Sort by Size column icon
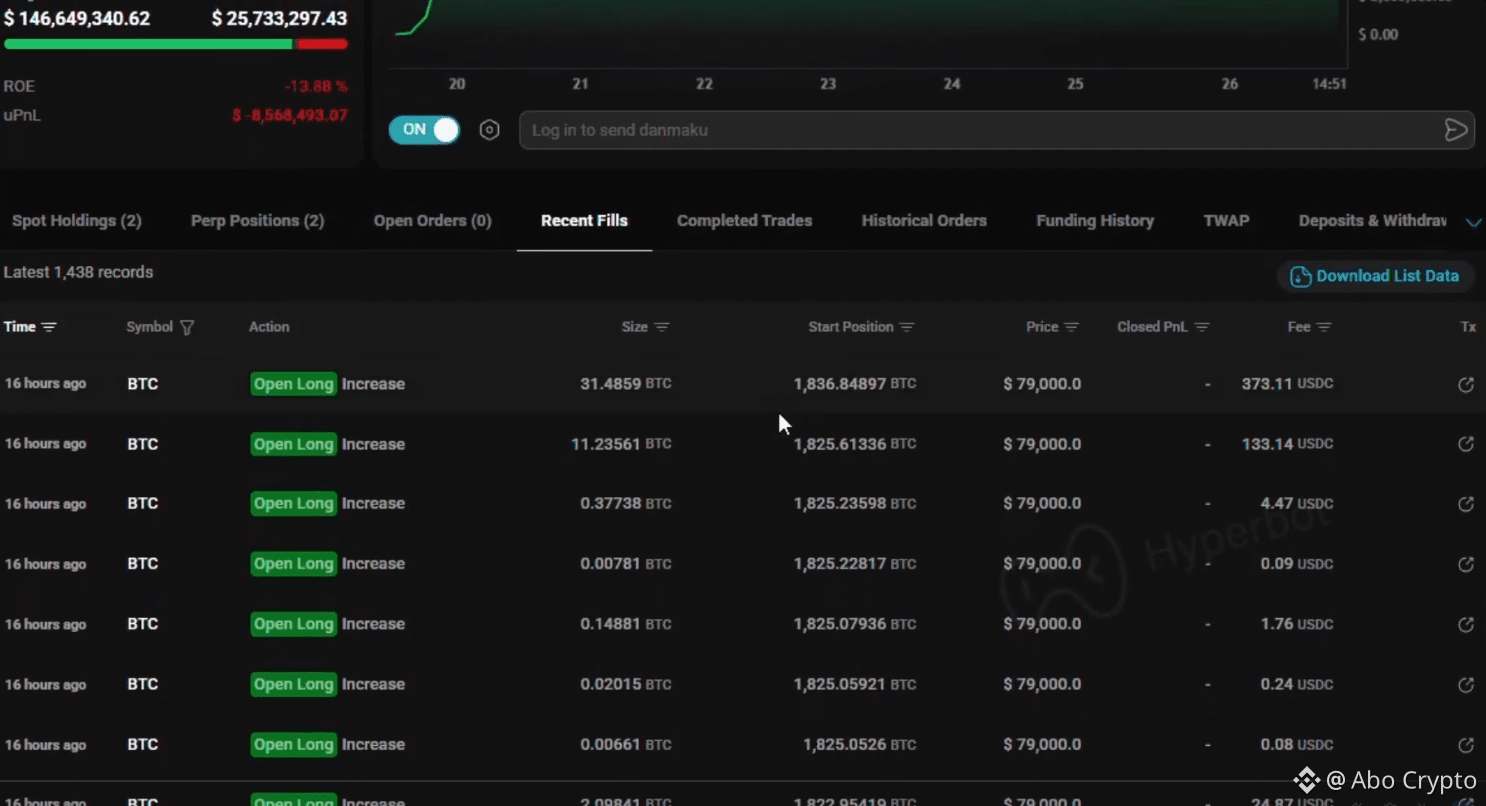Viewport: 1486px width, 806px height. click(x=662, y=327)
